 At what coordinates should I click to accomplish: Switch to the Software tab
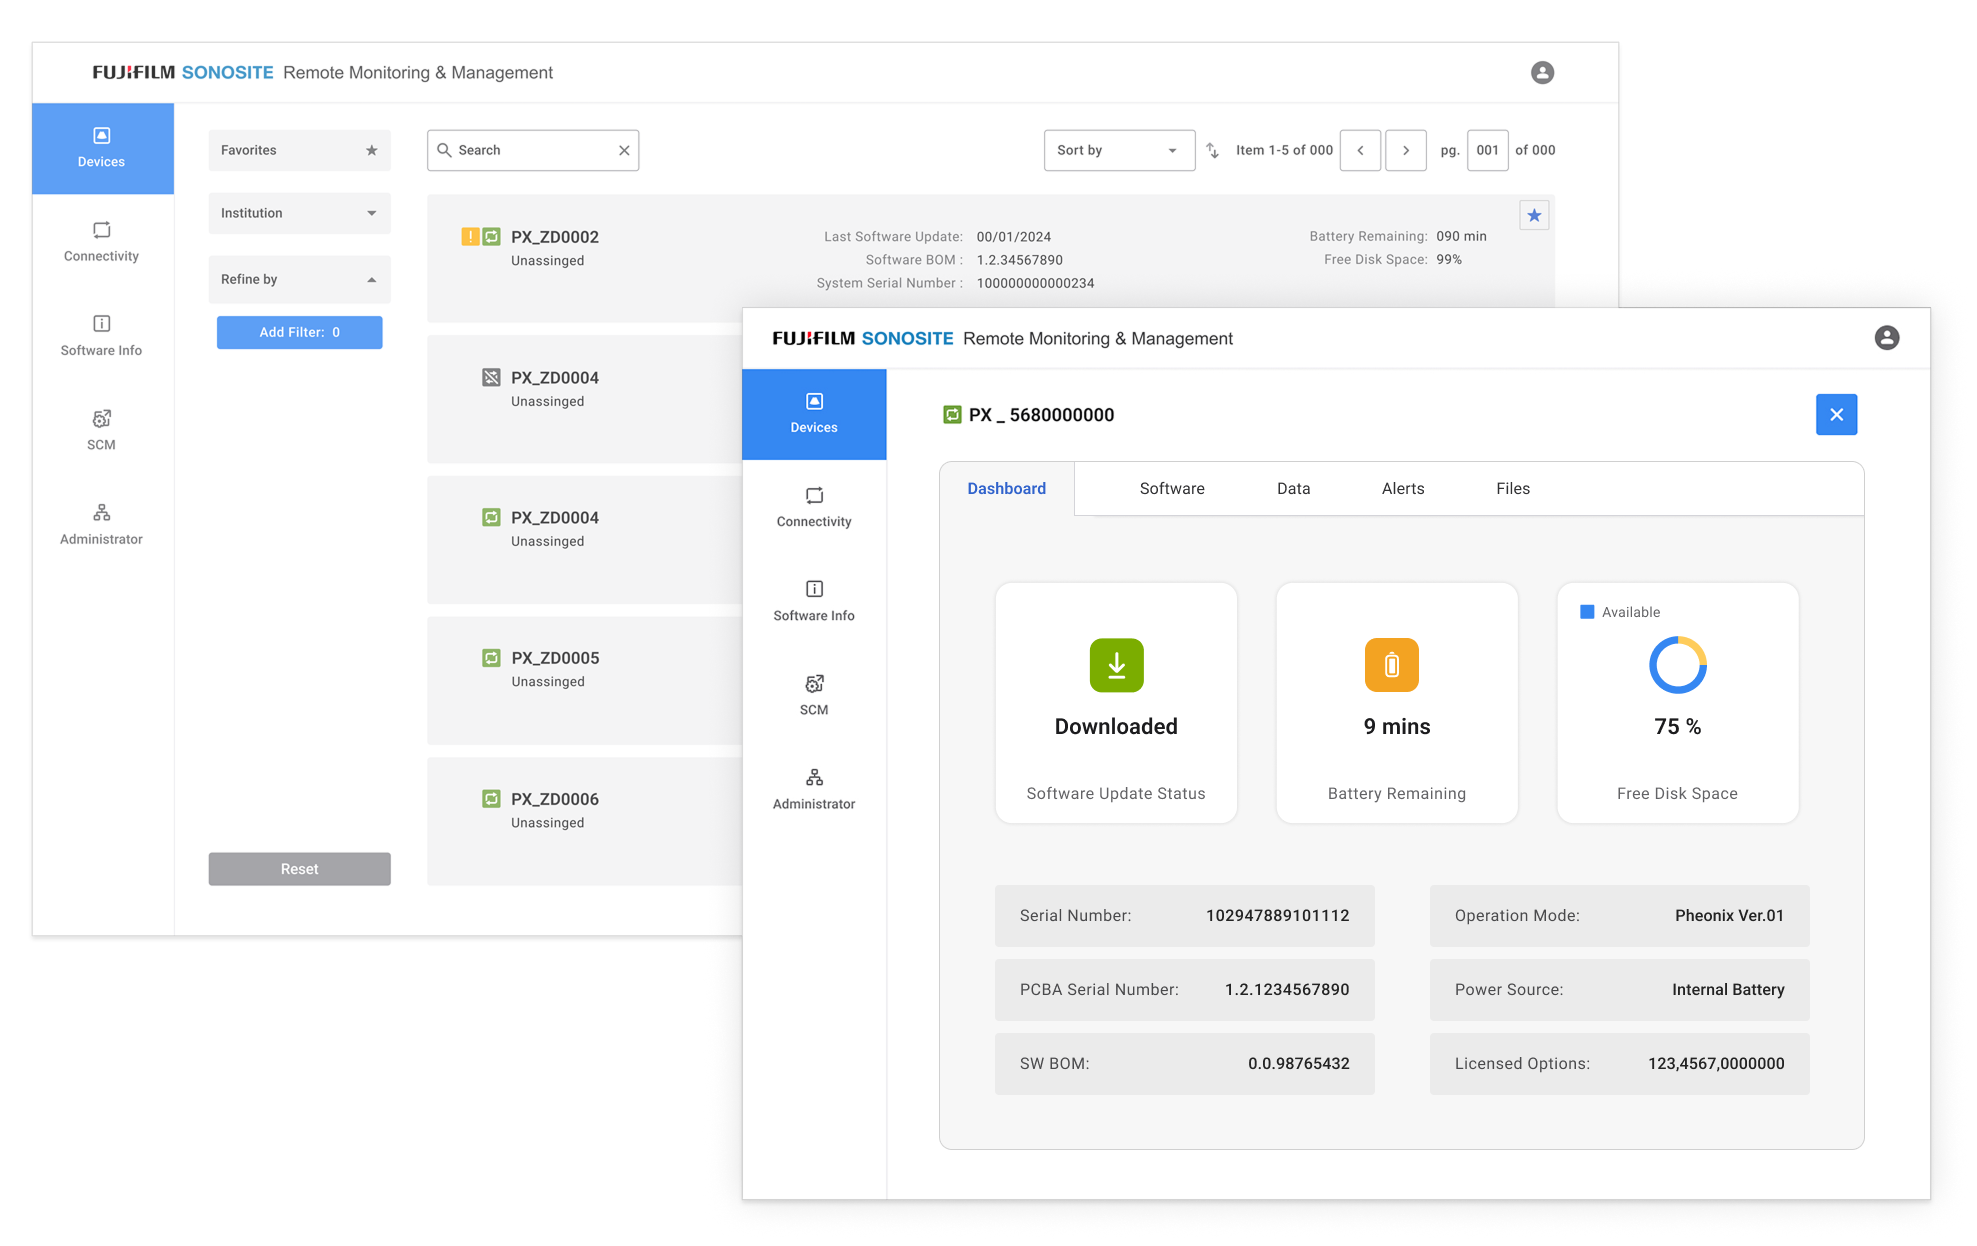click(x=1172, y=488)
